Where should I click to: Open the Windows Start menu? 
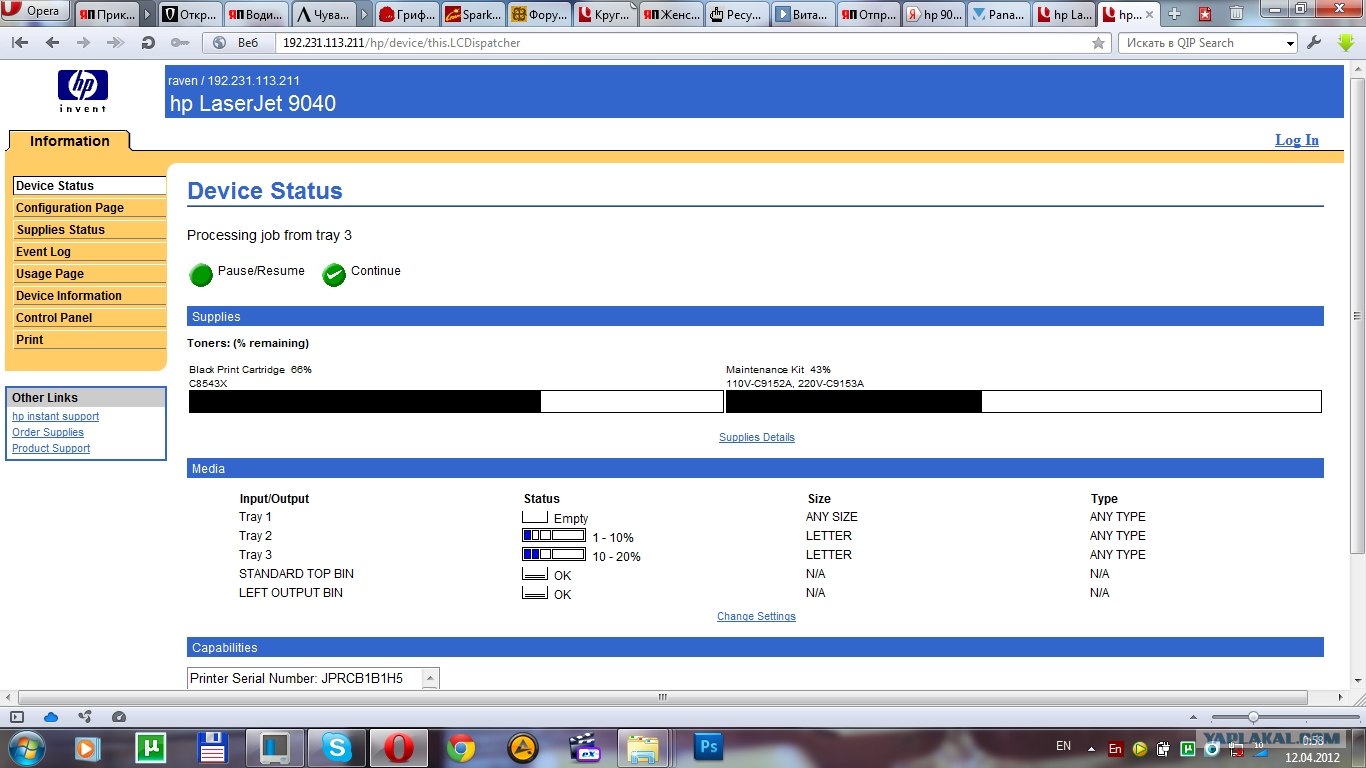[x=25, y=747]
